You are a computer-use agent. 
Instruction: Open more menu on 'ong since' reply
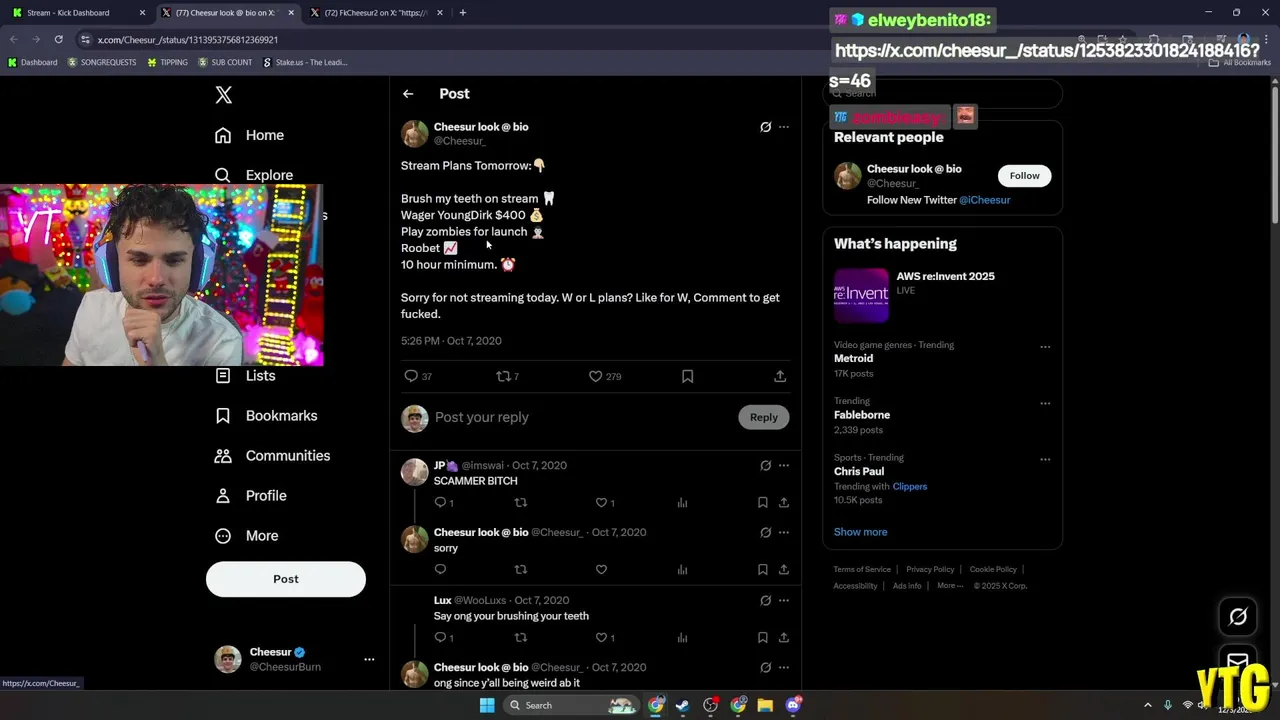click(784, 667)
